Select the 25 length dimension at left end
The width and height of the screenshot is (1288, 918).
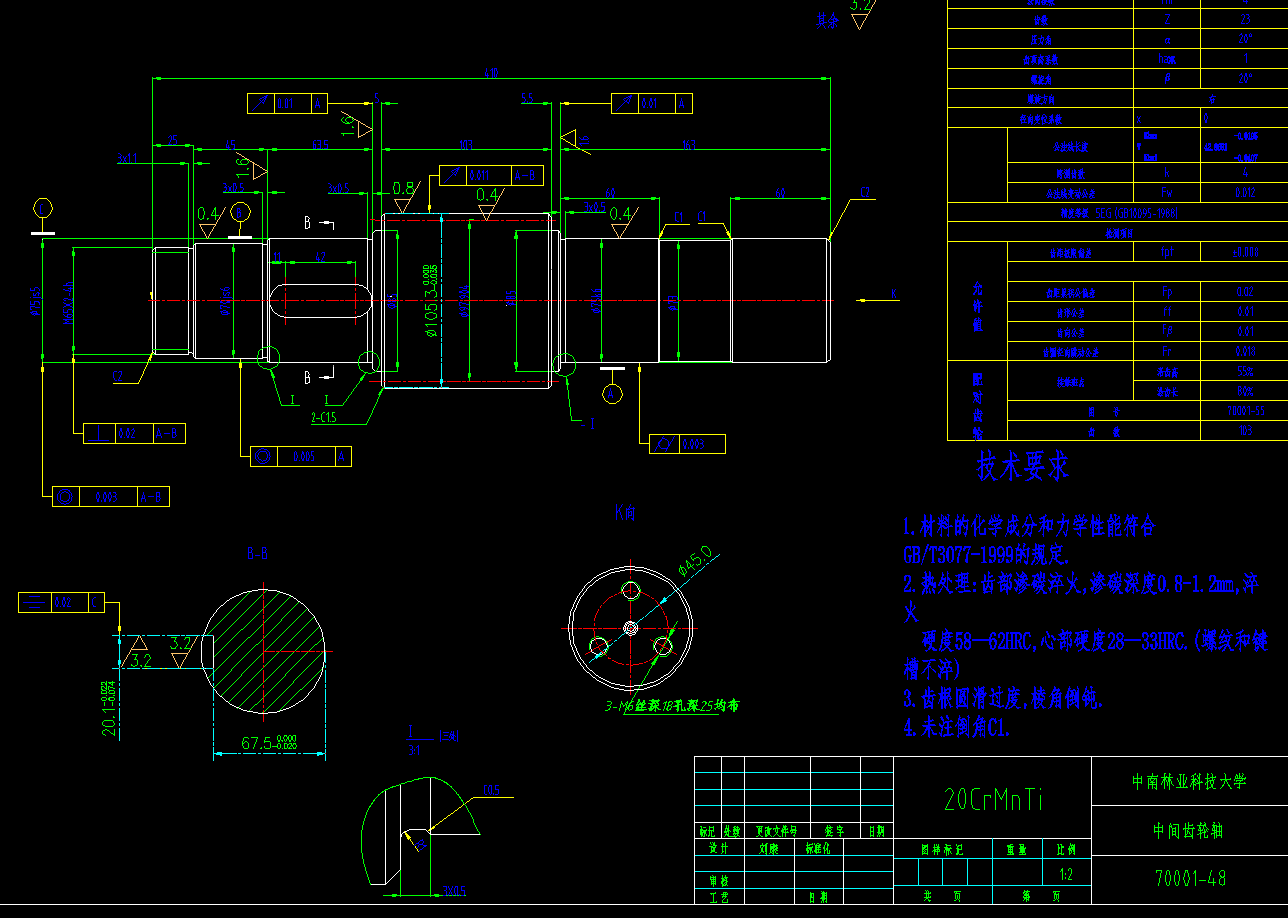[x=172, y=142]
